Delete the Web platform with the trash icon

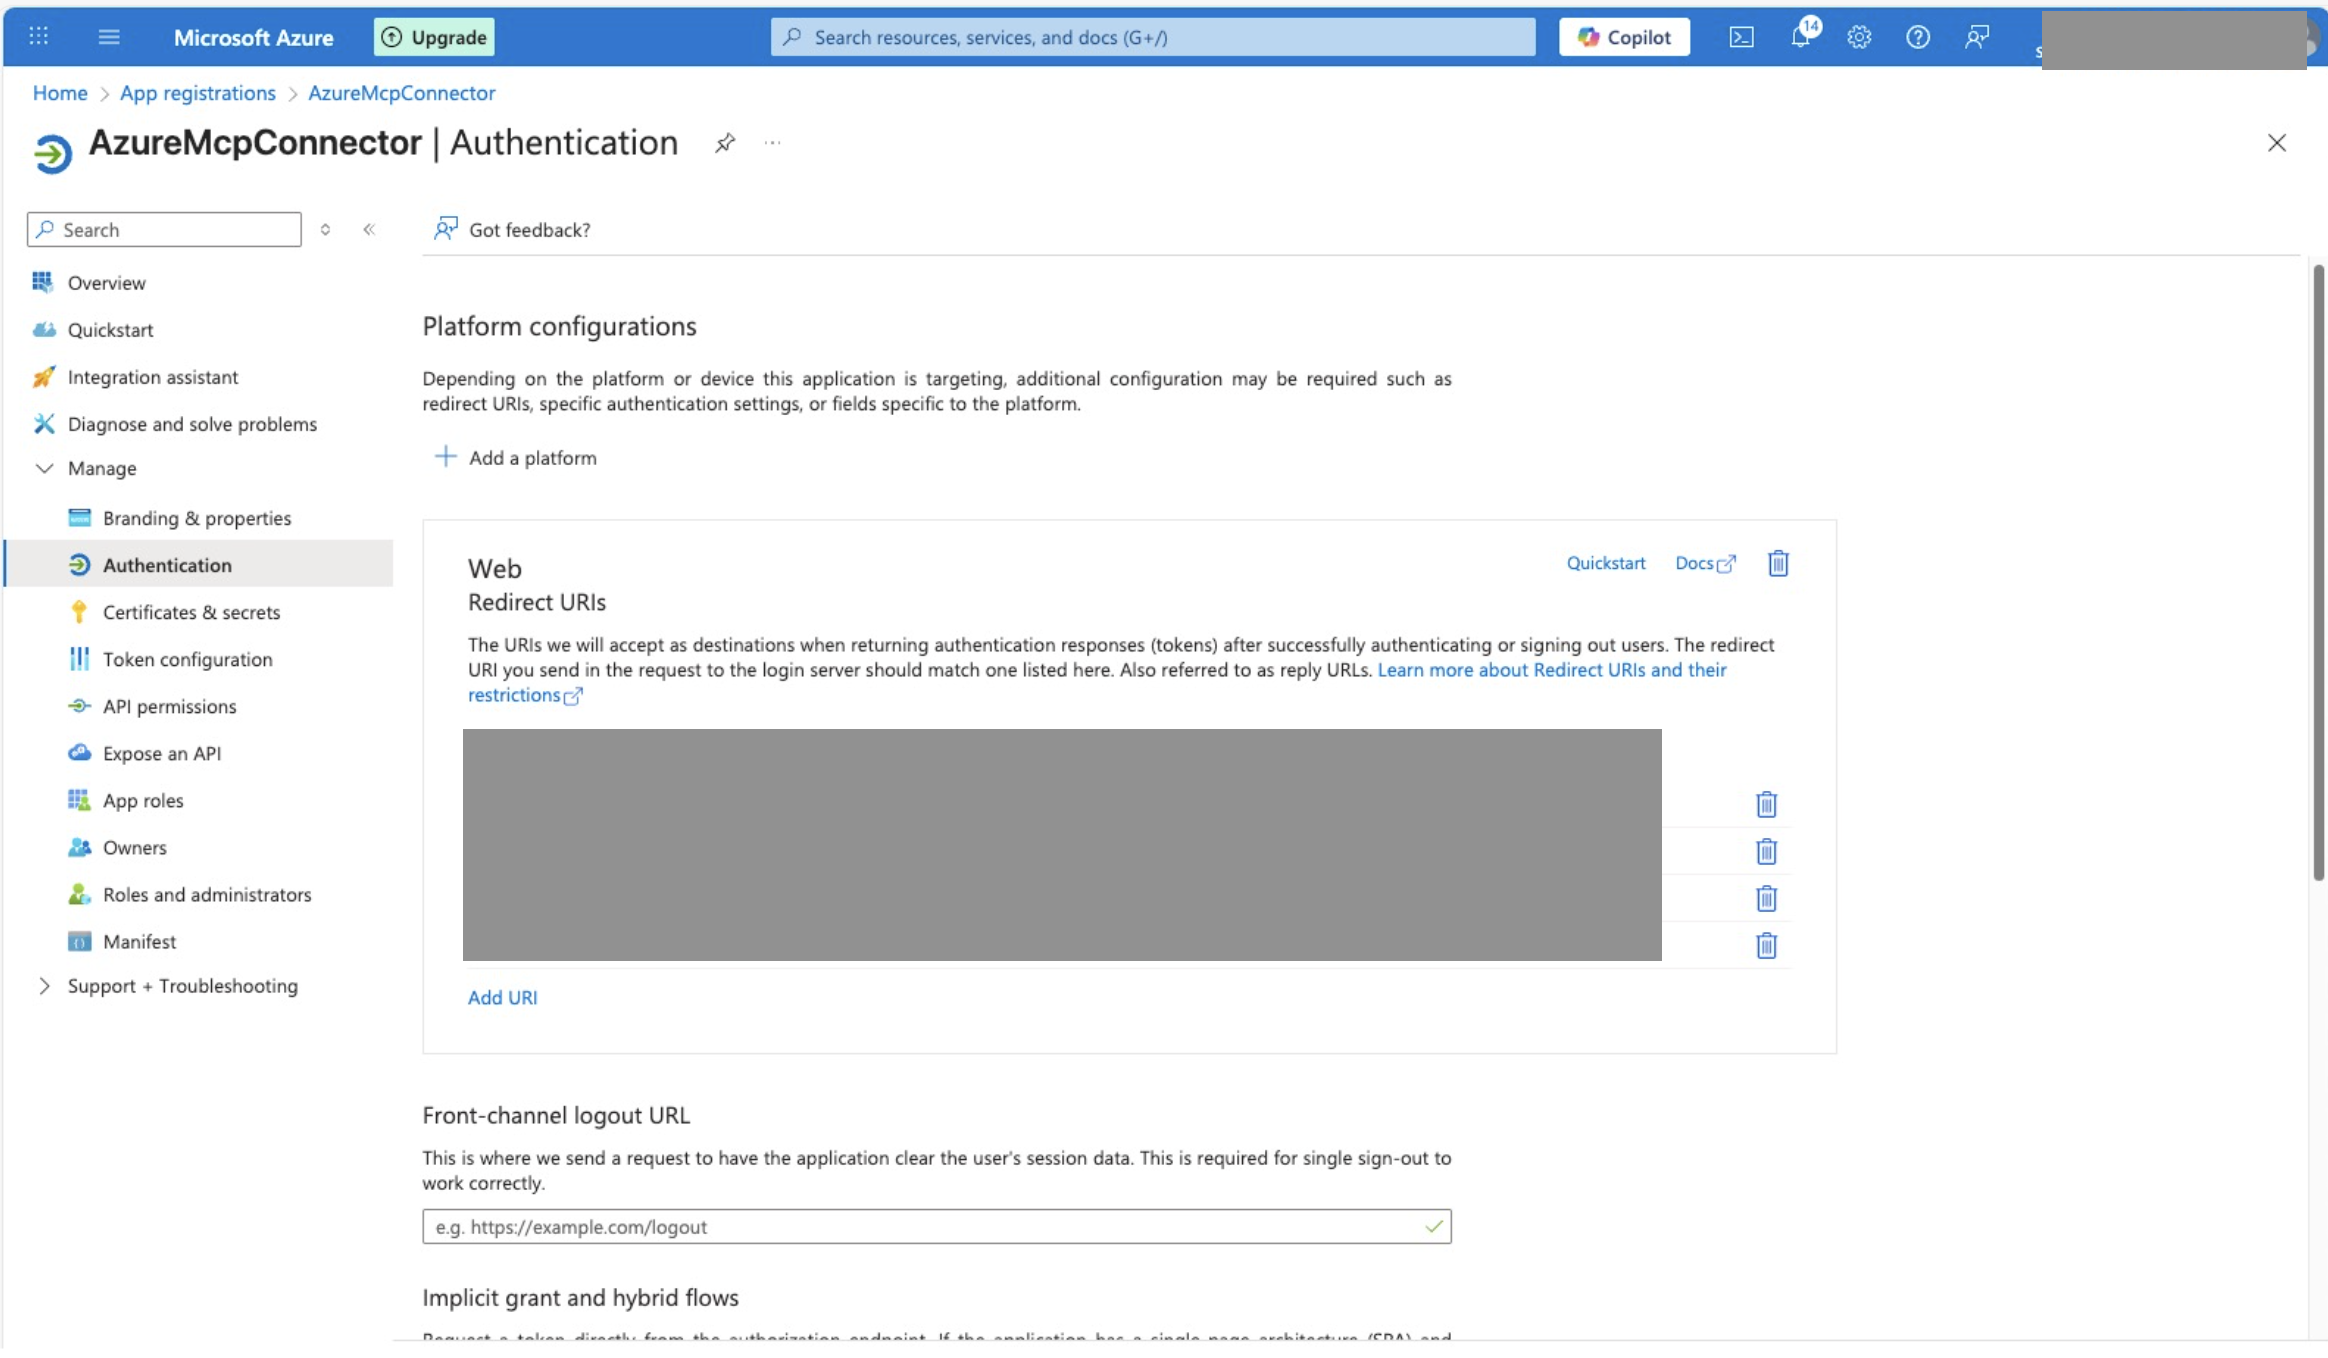pos(1777,563)
